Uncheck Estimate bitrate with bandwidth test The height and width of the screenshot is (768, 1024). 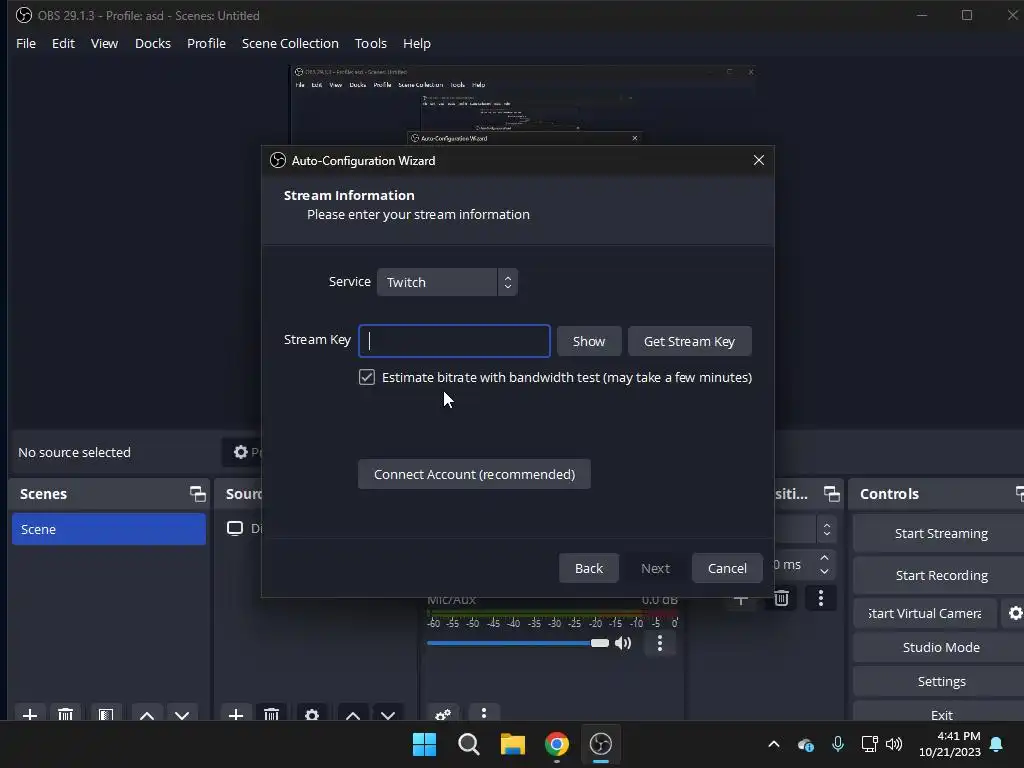click(x=367, y=377)
